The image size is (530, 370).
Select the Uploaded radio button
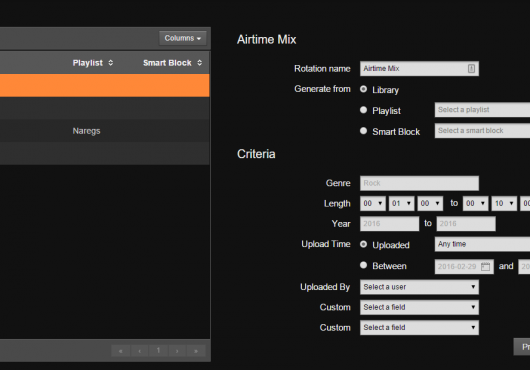pos(363,244)
